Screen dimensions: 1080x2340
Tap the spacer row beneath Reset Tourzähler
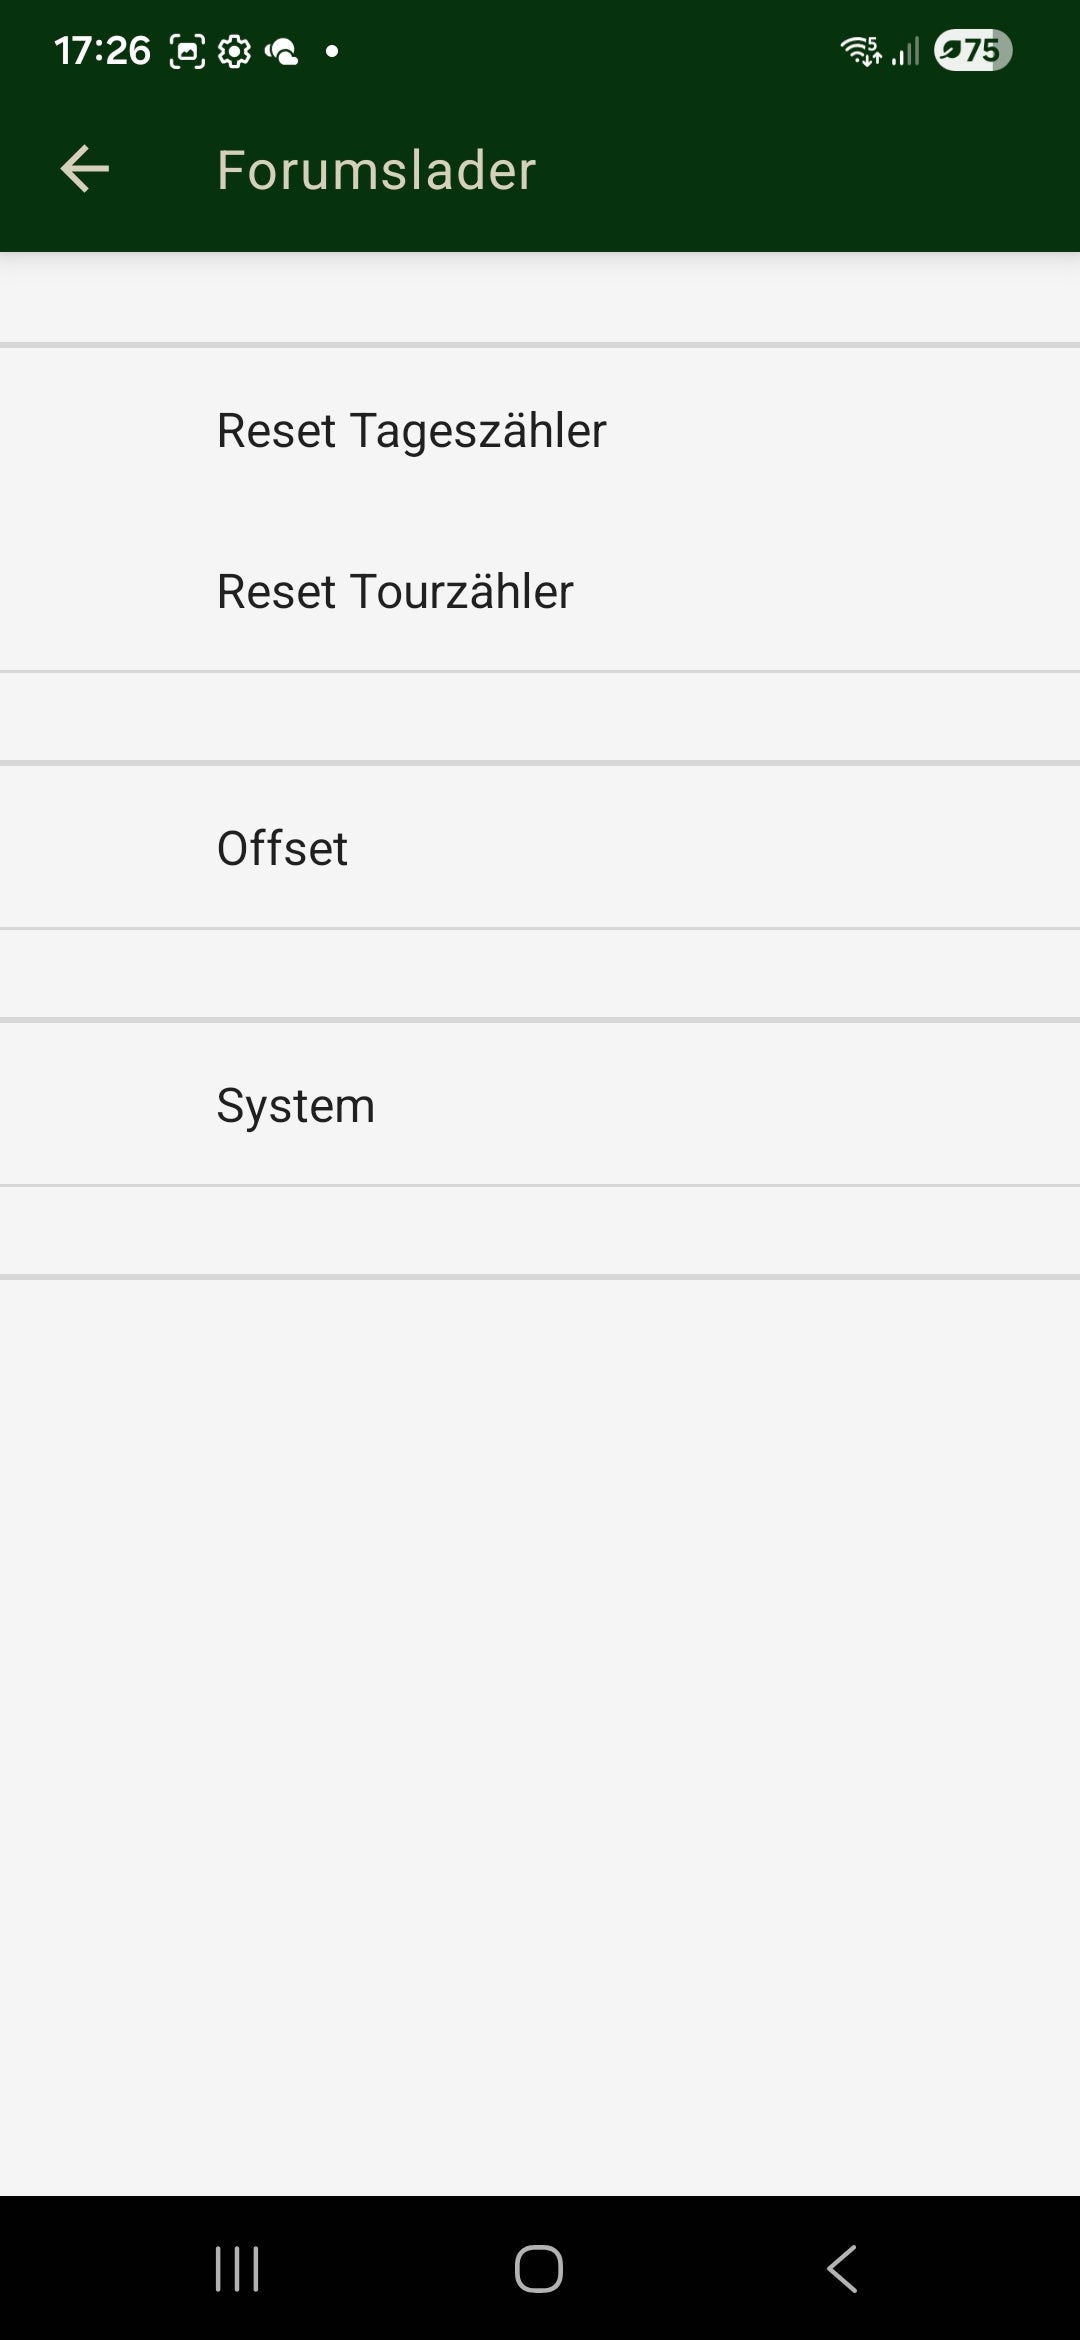[540, 716]
